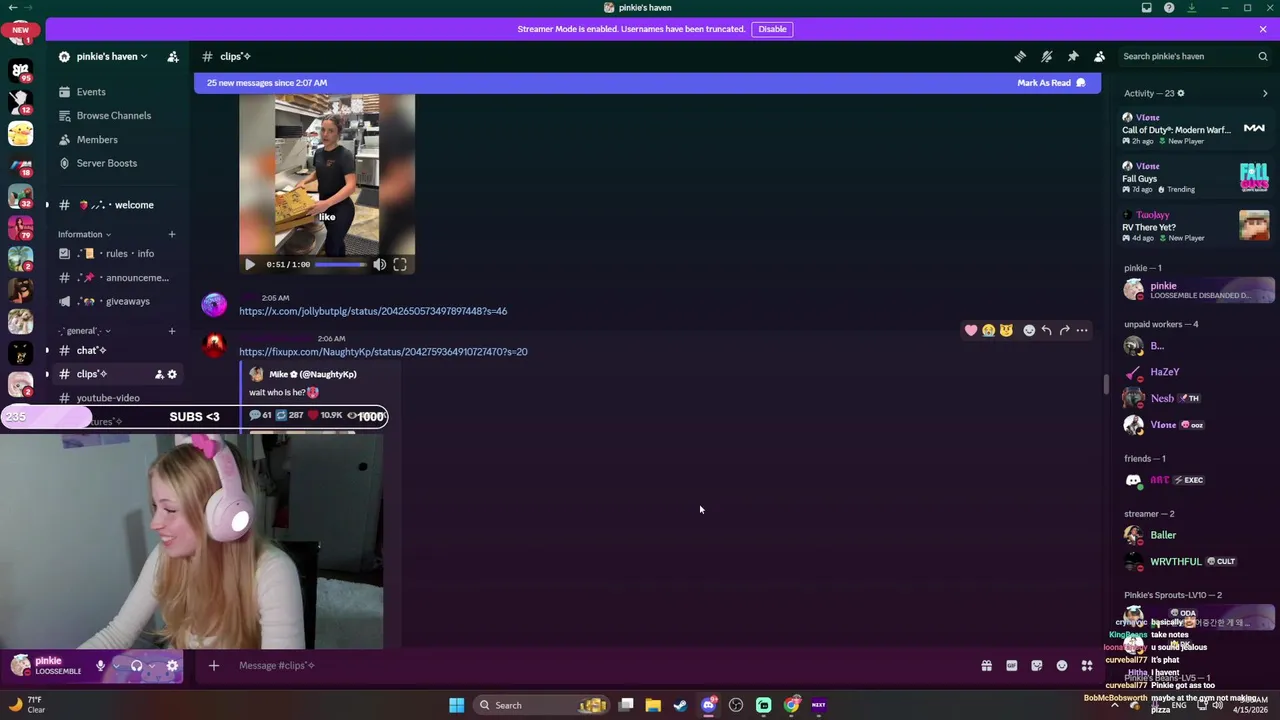Screen dimensions: 1280x720
Task: Click attachment plus button in message bar
Action: pyautogui.click(x=213, y=666)
